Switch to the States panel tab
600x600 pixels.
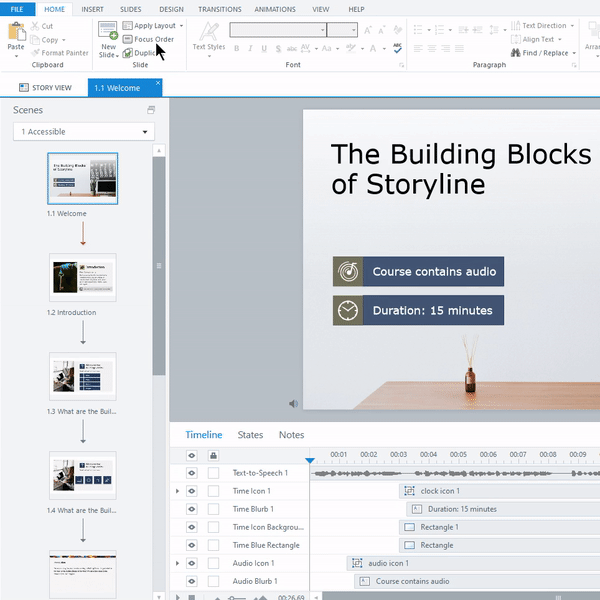coord(250,435)
